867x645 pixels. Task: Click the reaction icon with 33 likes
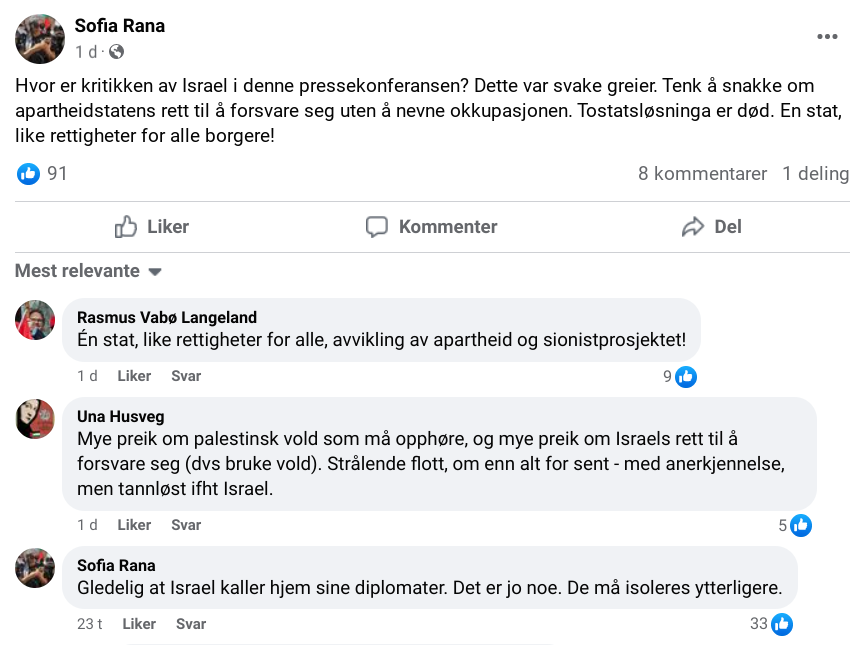click(x=782, y=624)
